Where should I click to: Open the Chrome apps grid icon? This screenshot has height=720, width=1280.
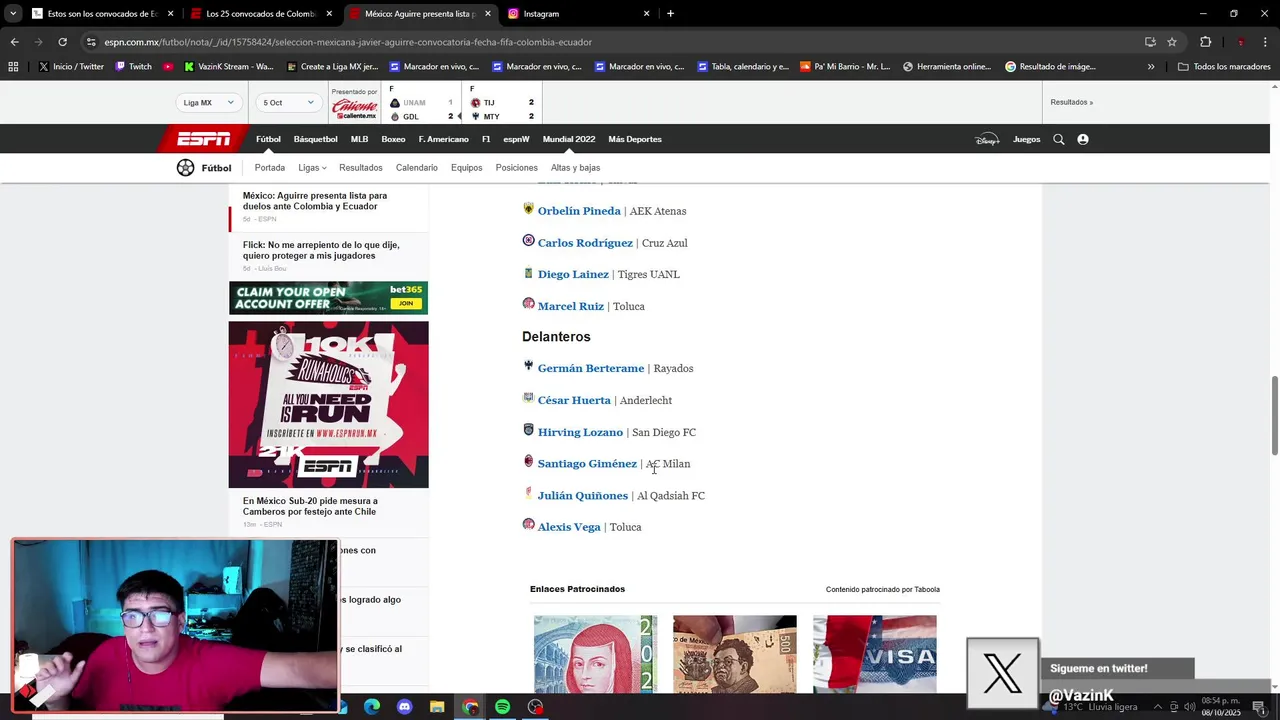point(13,67)
